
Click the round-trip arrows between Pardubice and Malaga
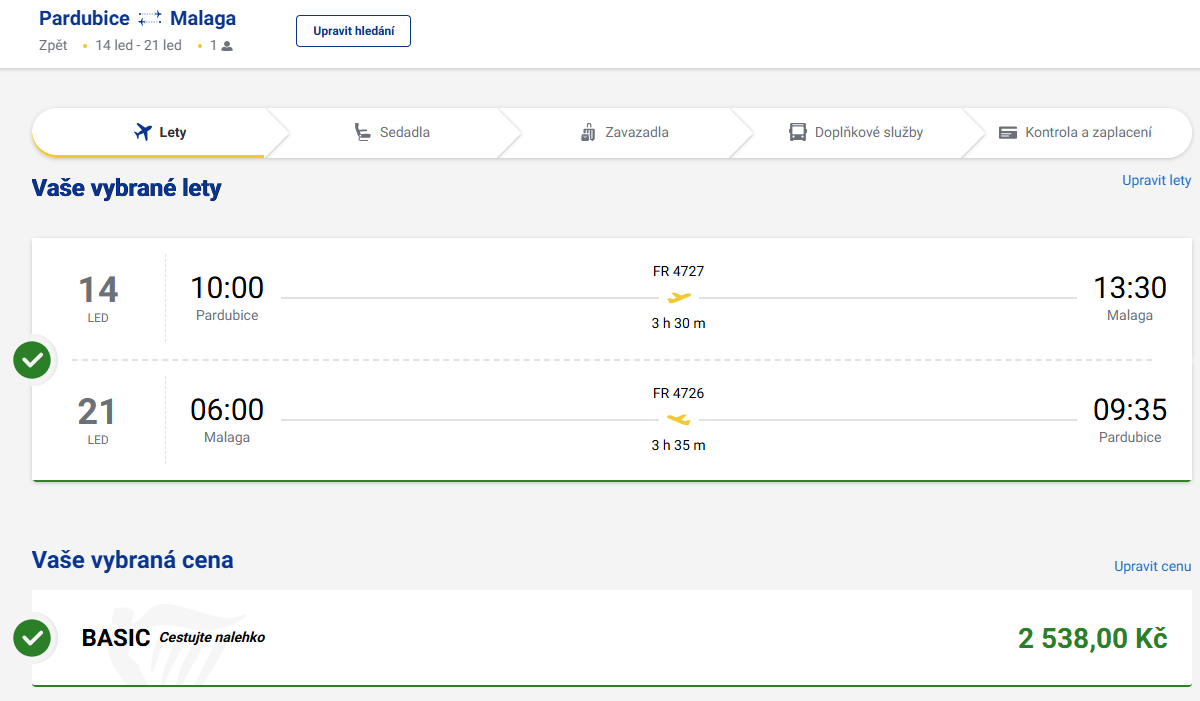coord(150,19)
